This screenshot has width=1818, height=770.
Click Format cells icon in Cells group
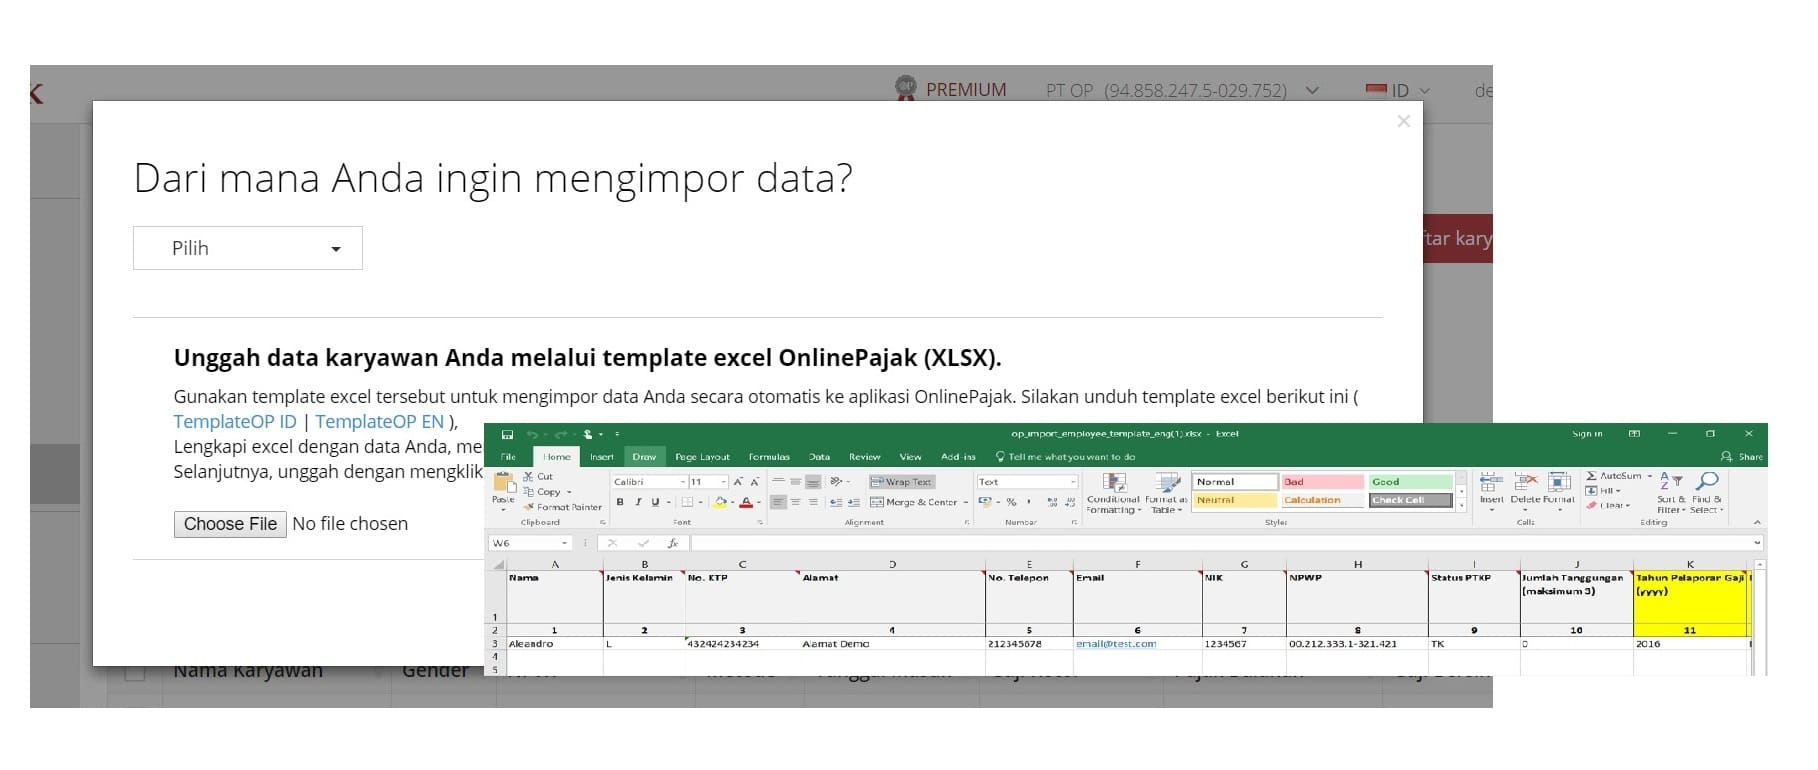click(x=1559, y=482)
